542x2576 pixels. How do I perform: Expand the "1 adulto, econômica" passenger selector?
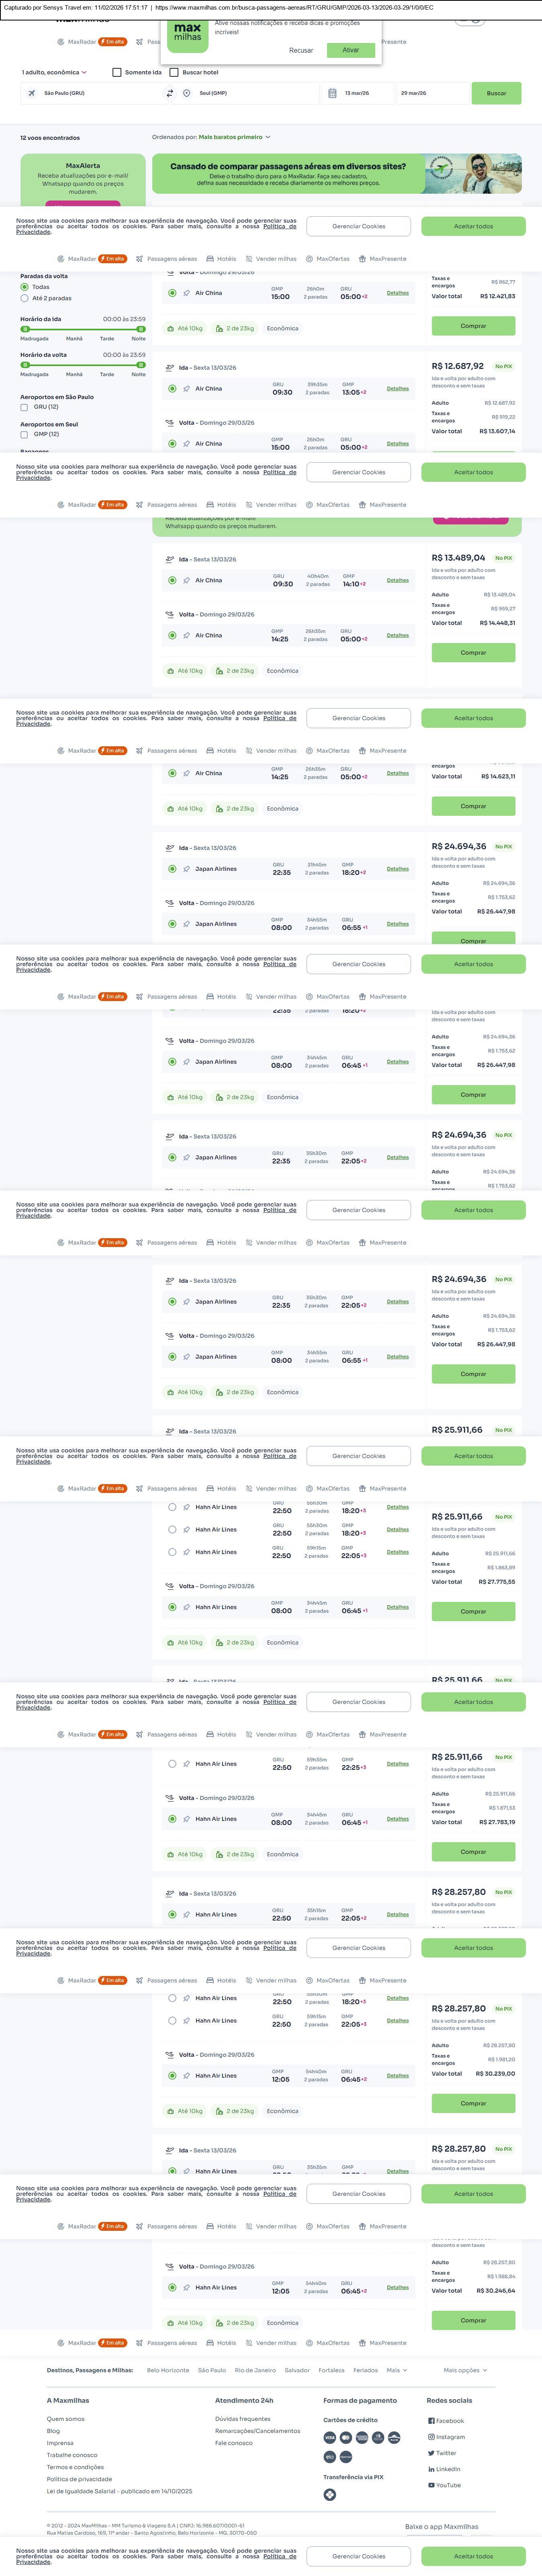coord(54,72)
